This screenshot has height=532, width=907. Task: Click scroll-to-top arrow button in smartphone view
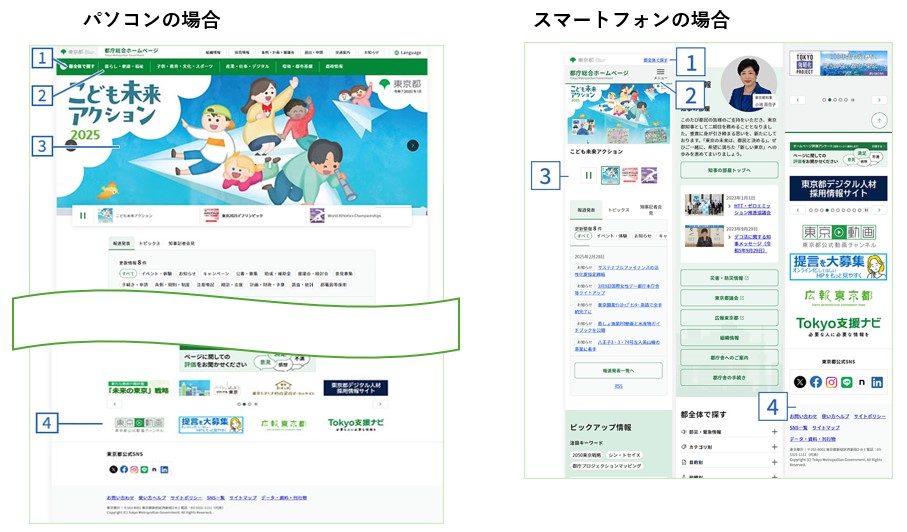coord(879,120)
